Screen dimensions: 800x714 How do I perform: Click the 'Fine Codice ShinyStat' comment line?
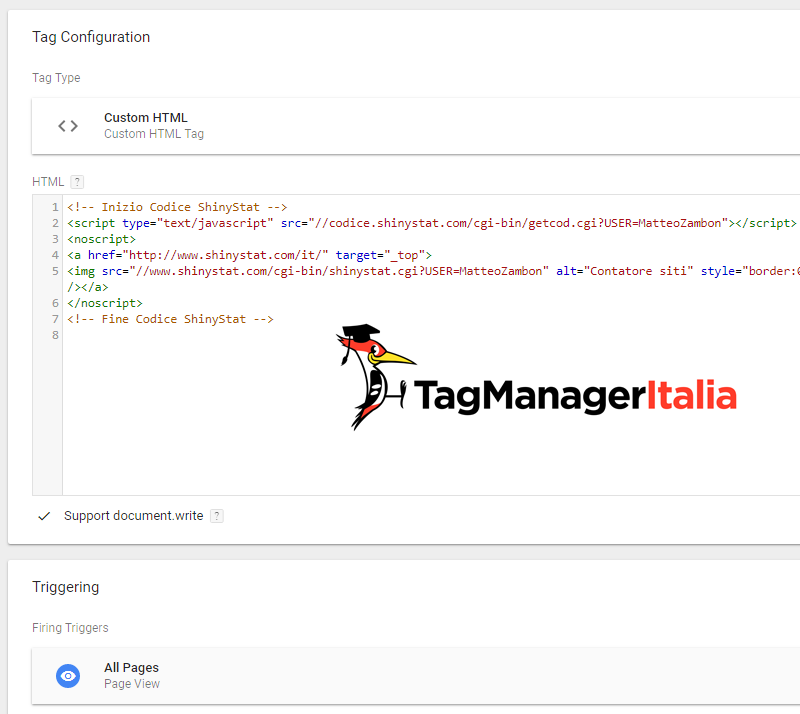(x=170, y=319)
